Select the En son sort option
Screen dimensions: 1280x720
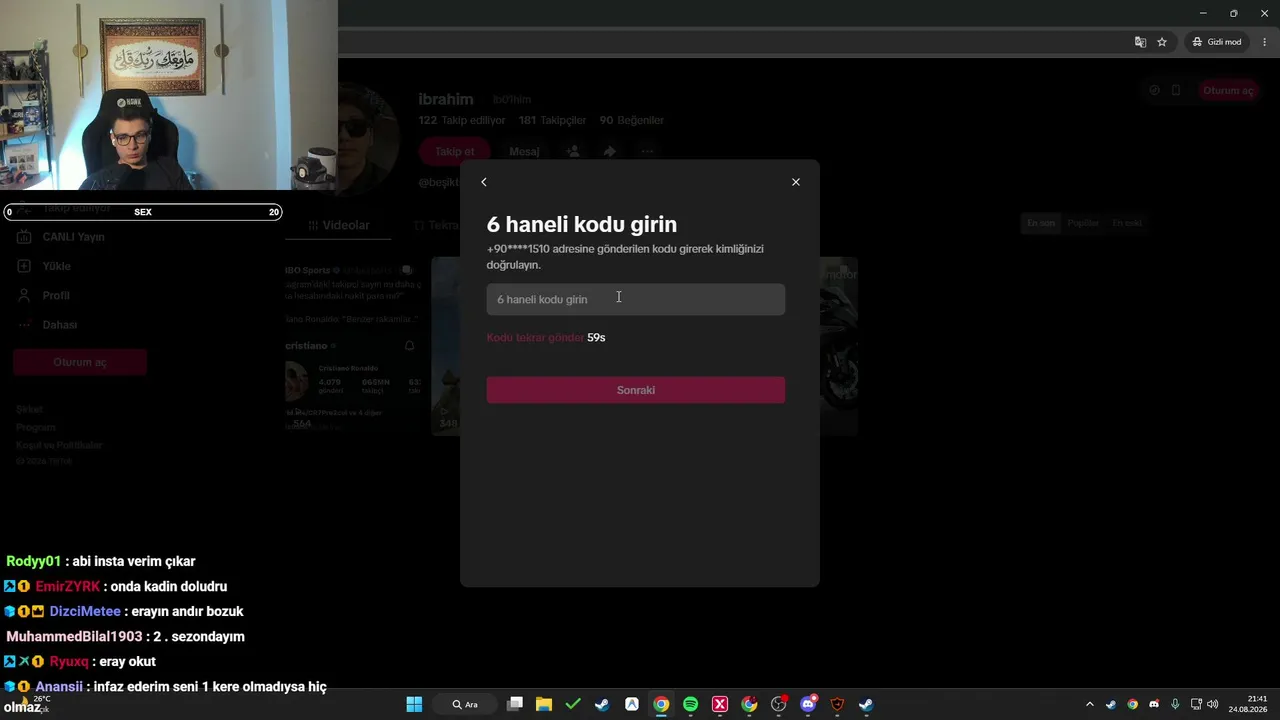coord(1041,223)
